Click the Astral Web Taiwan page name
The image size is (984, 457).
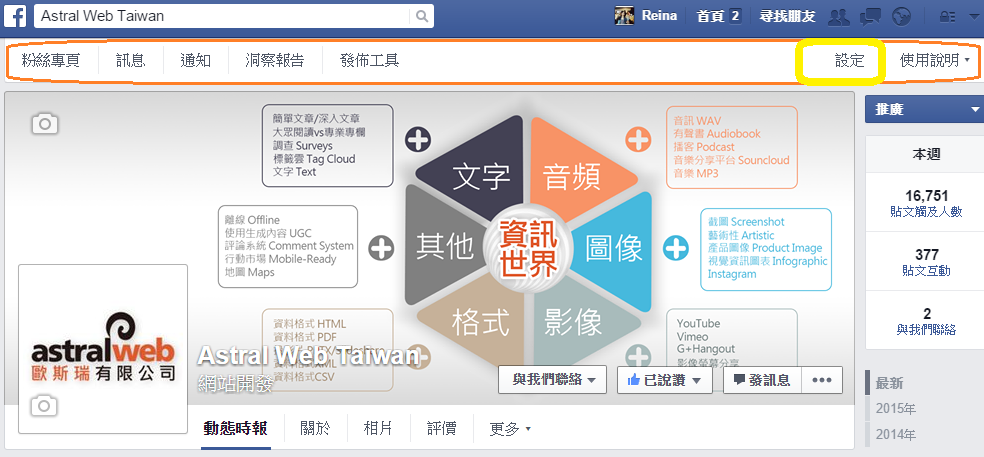[308, 356]
